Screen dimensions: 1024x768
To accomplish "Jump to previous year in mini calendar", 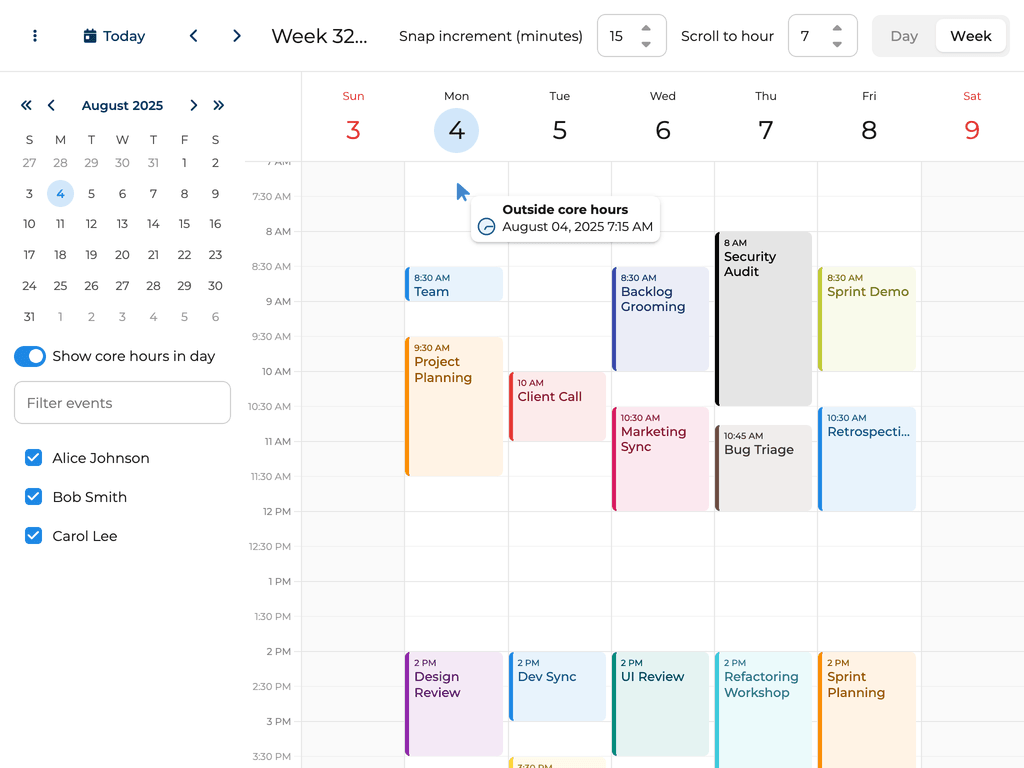I will tap(26, 105).
